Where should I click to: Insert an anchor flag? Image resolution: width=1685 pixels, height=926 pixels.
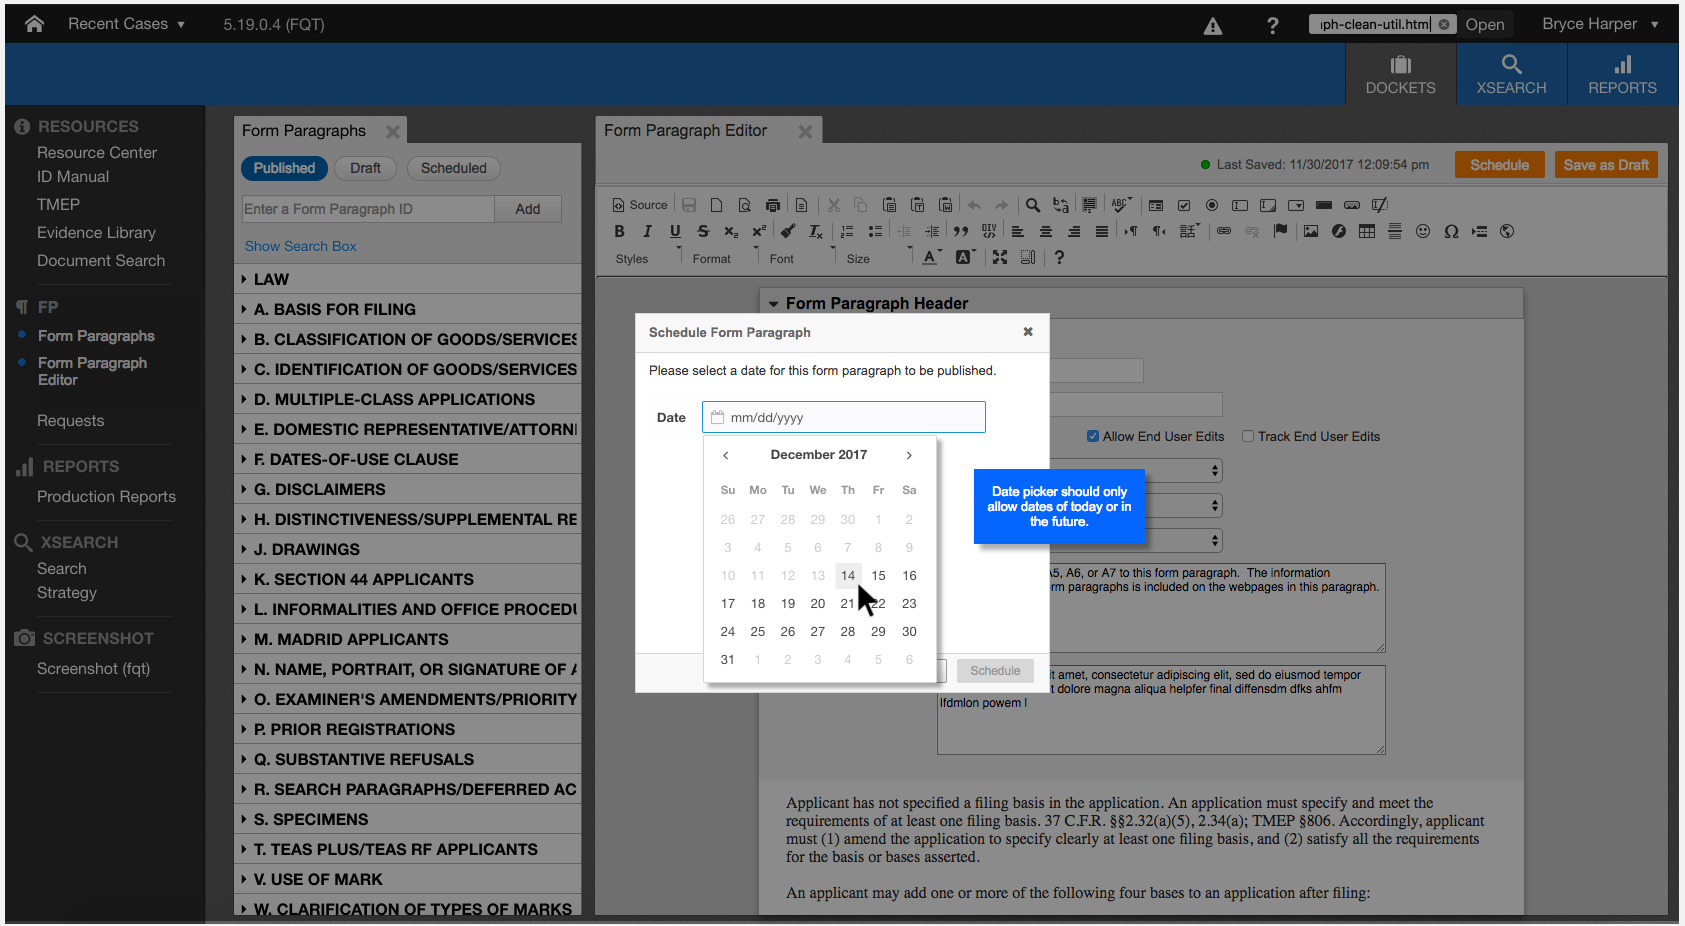(x=1280, y=231)
